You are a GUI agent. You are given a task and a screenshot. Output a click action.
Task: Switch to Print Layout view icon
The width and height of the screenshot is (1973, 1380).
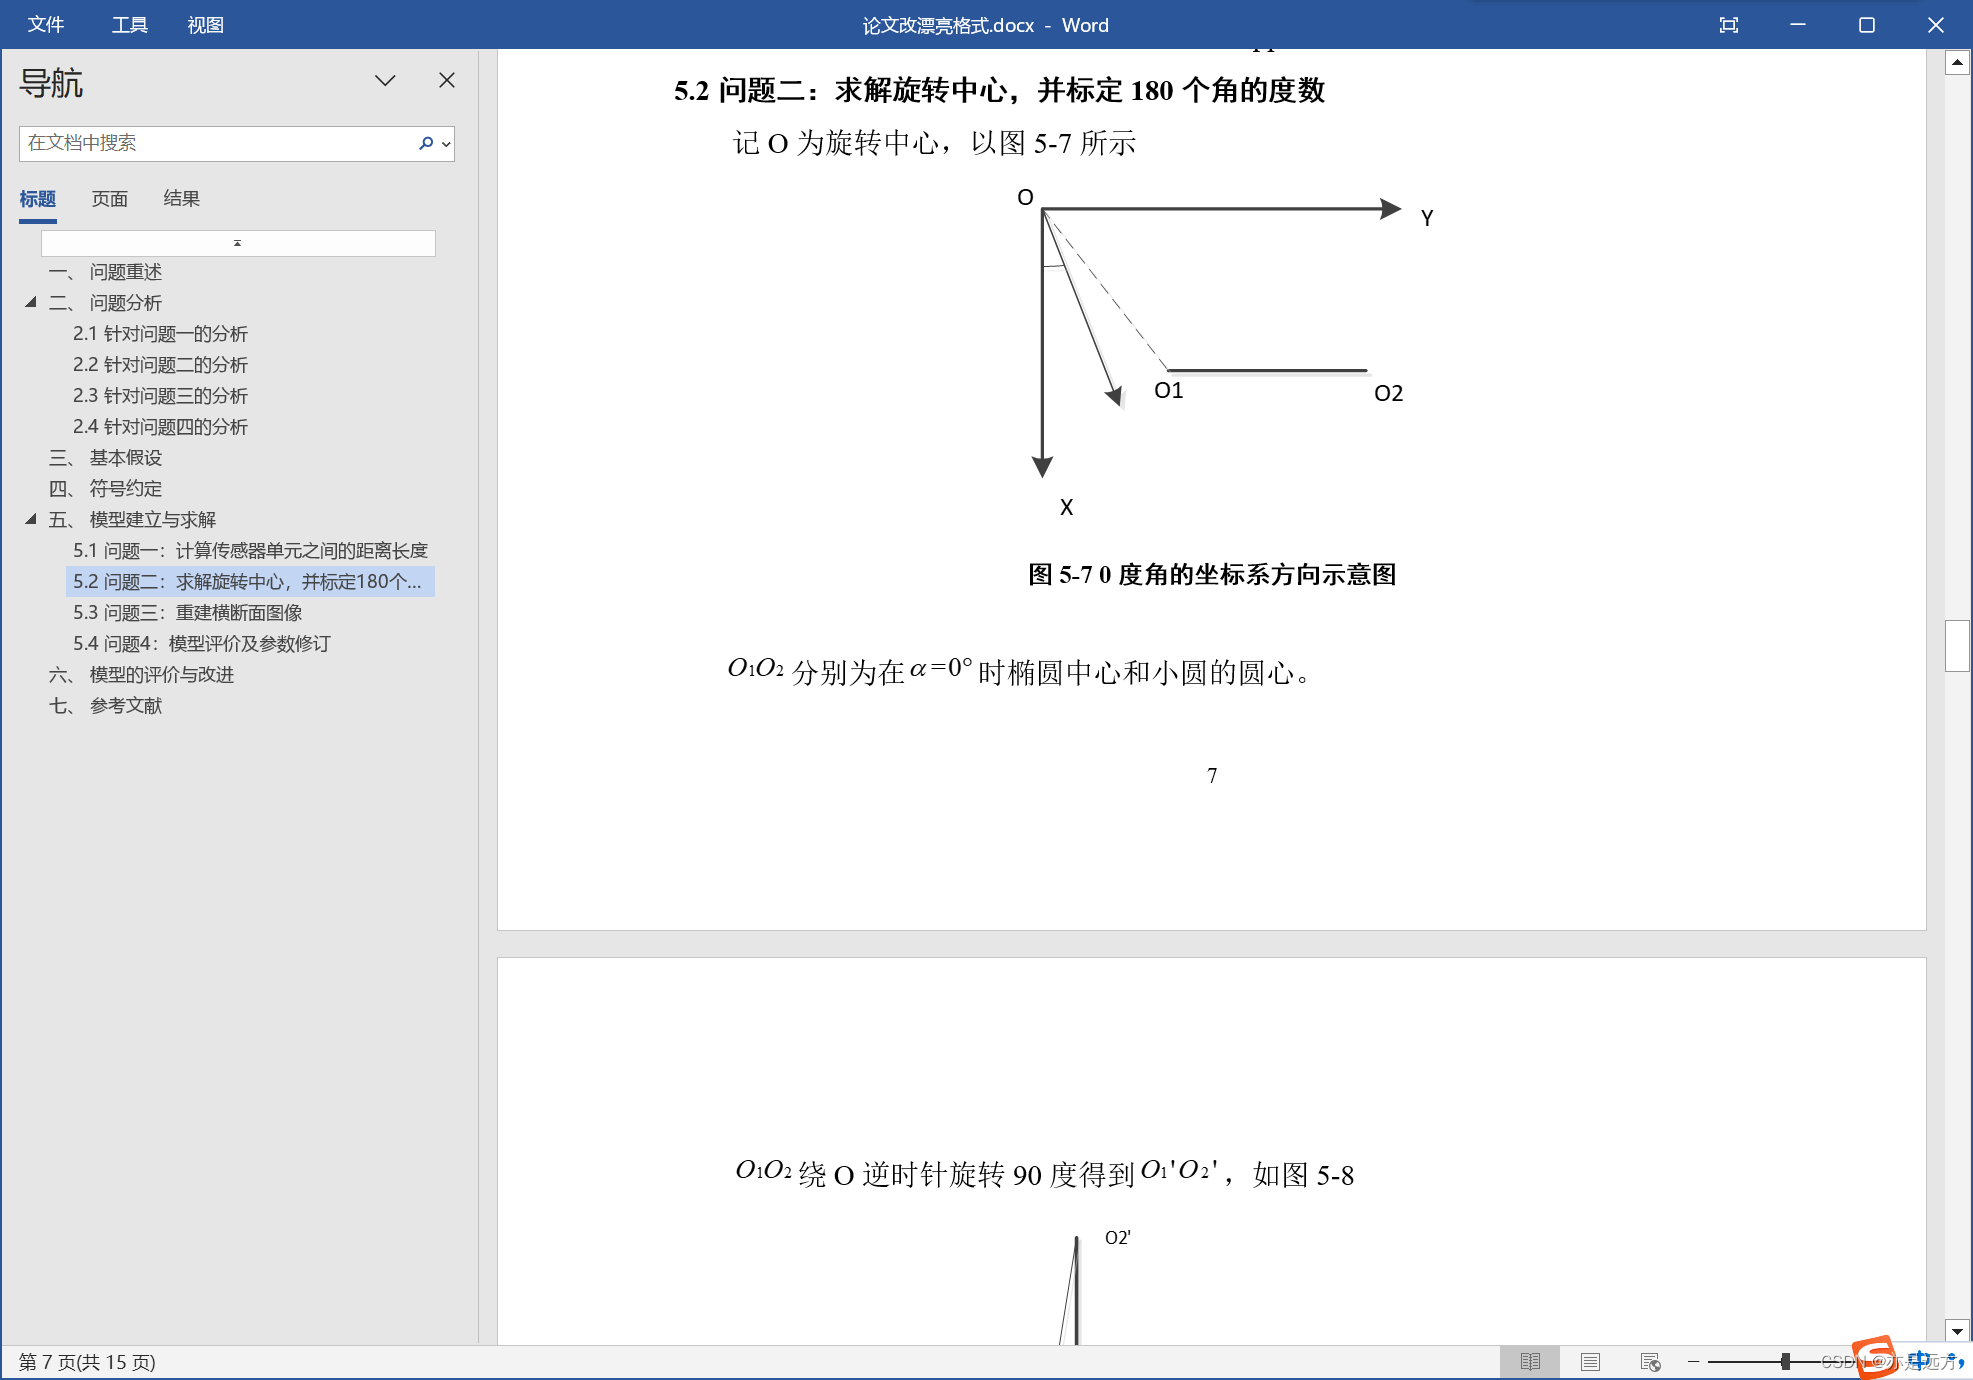click(x=1590, y=1362)
